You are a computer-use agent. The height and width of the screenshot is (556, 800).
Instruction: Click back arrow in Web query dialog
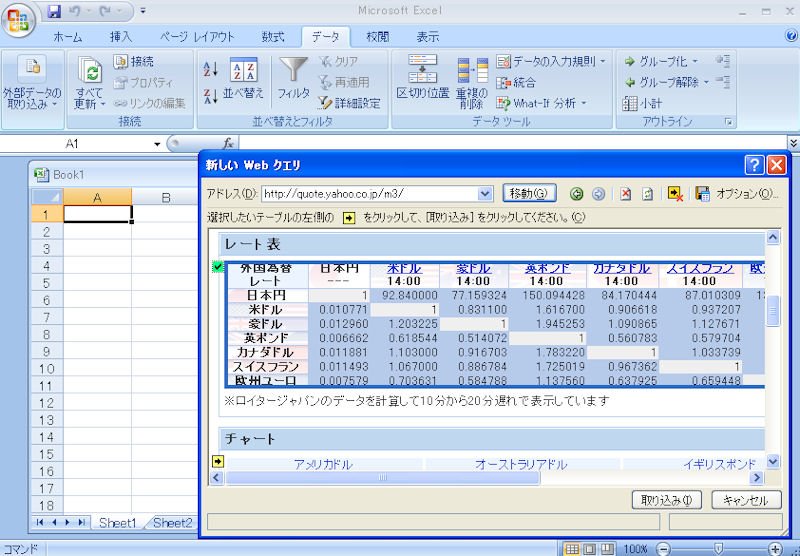click(x=577, y=194)
